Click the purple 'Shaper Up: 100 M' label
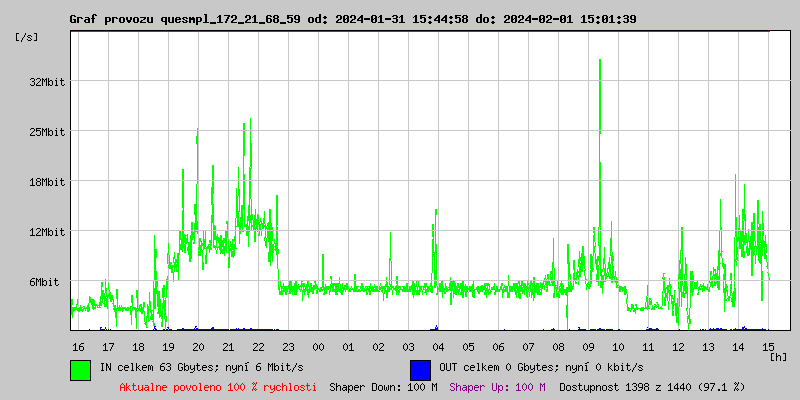 (497, 386)
